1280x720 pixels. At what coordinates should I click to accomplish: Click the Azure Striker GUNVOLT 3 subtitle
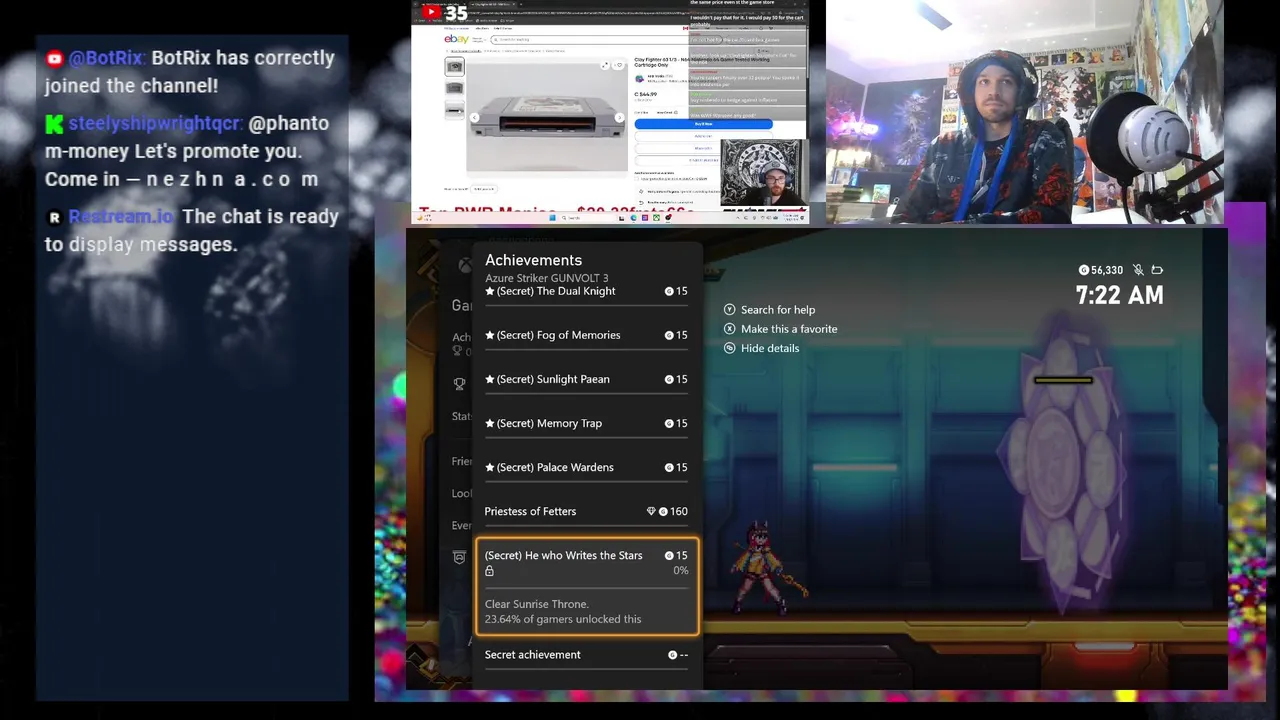click(546, 278)
